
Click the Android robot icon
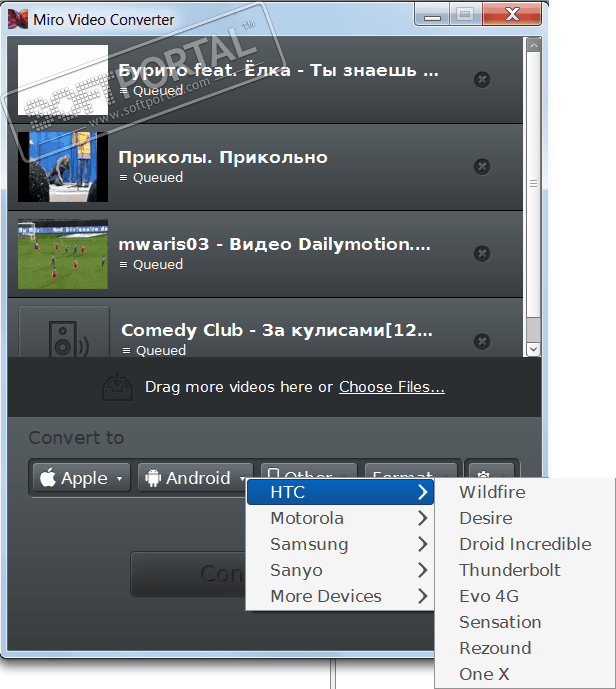tap(152, 478)
